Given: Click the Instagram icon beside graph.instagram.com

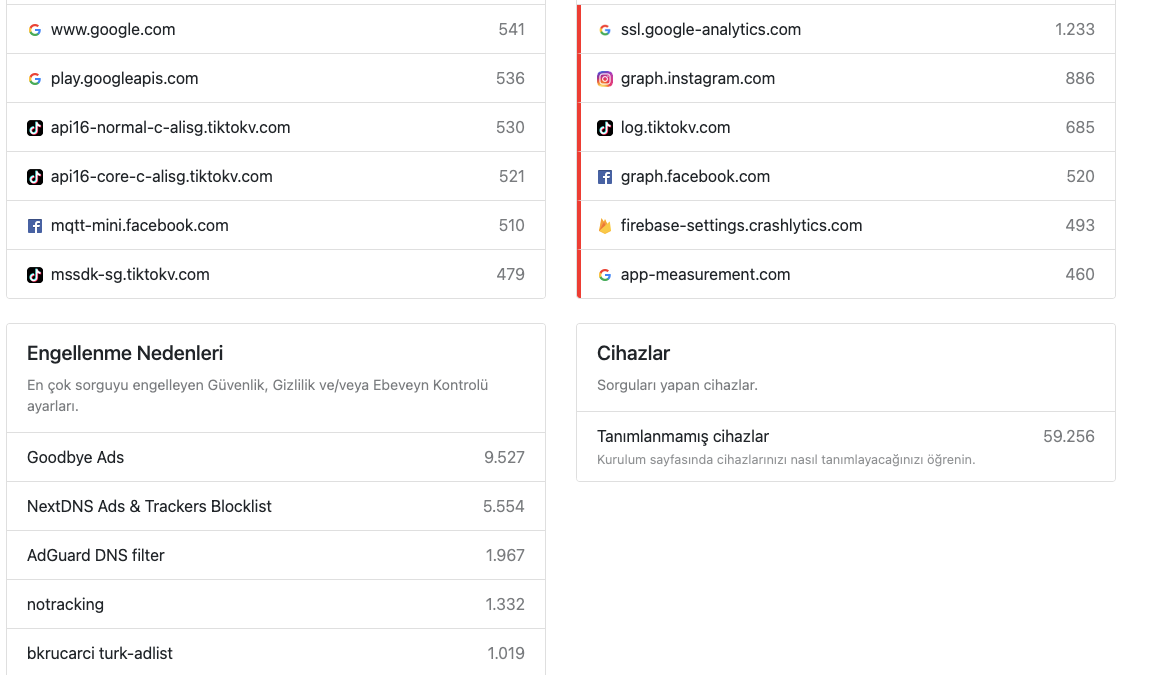Looking at the screenshot, I should click(x=605, y=79).
